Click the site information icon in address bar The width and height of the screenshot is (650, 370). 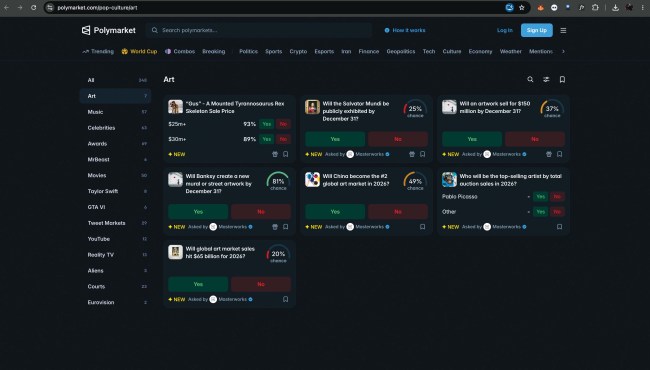point(50,7)
